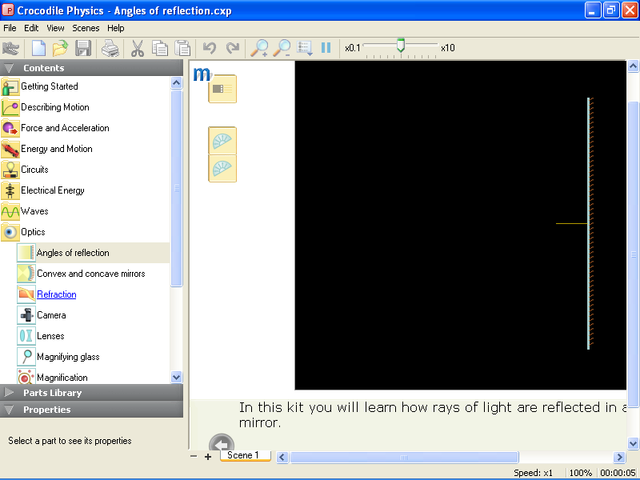Click the 100% zoom status field
This screenshot has width=640, height=480.
tap(580, 473)
